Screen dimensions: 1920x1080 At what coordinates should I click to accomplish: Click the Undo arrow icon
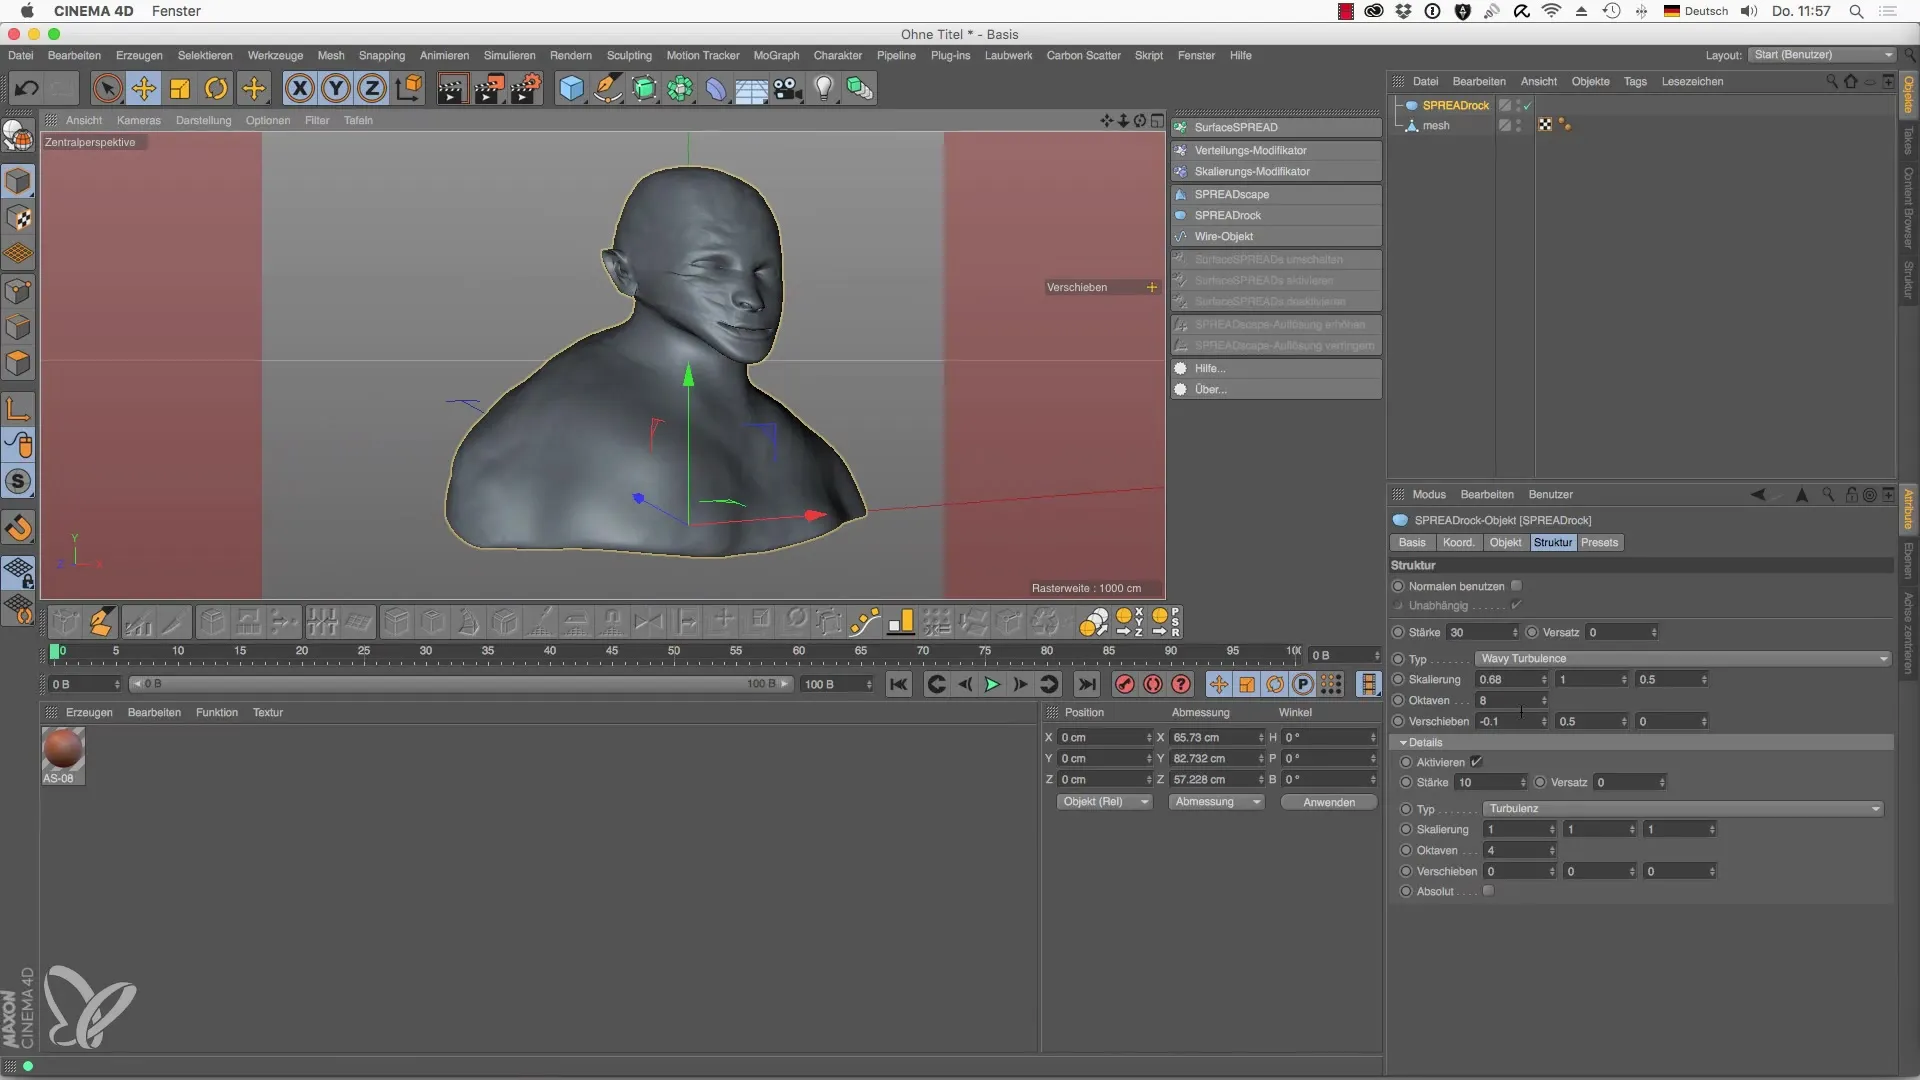pyautogui.click(x=27, y=88)
